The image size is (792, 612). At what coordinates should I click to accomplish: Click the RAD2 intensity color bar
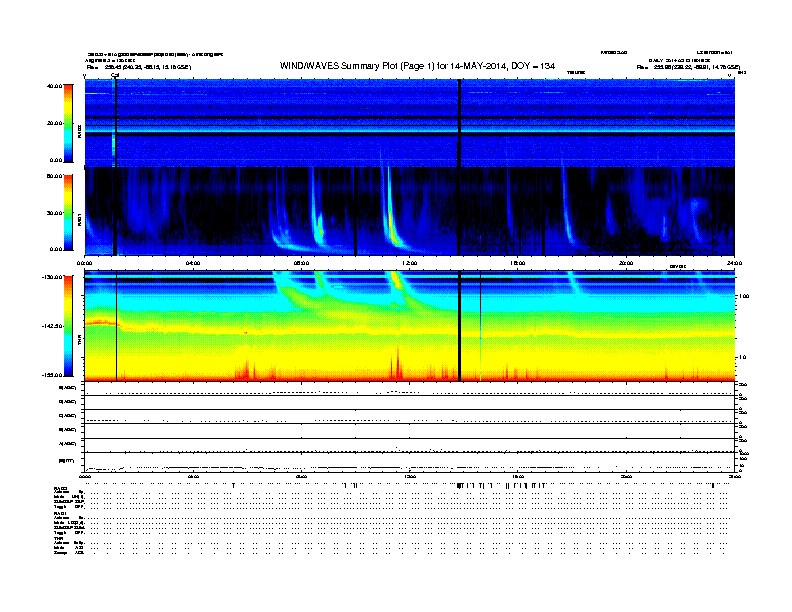point(68,123)
